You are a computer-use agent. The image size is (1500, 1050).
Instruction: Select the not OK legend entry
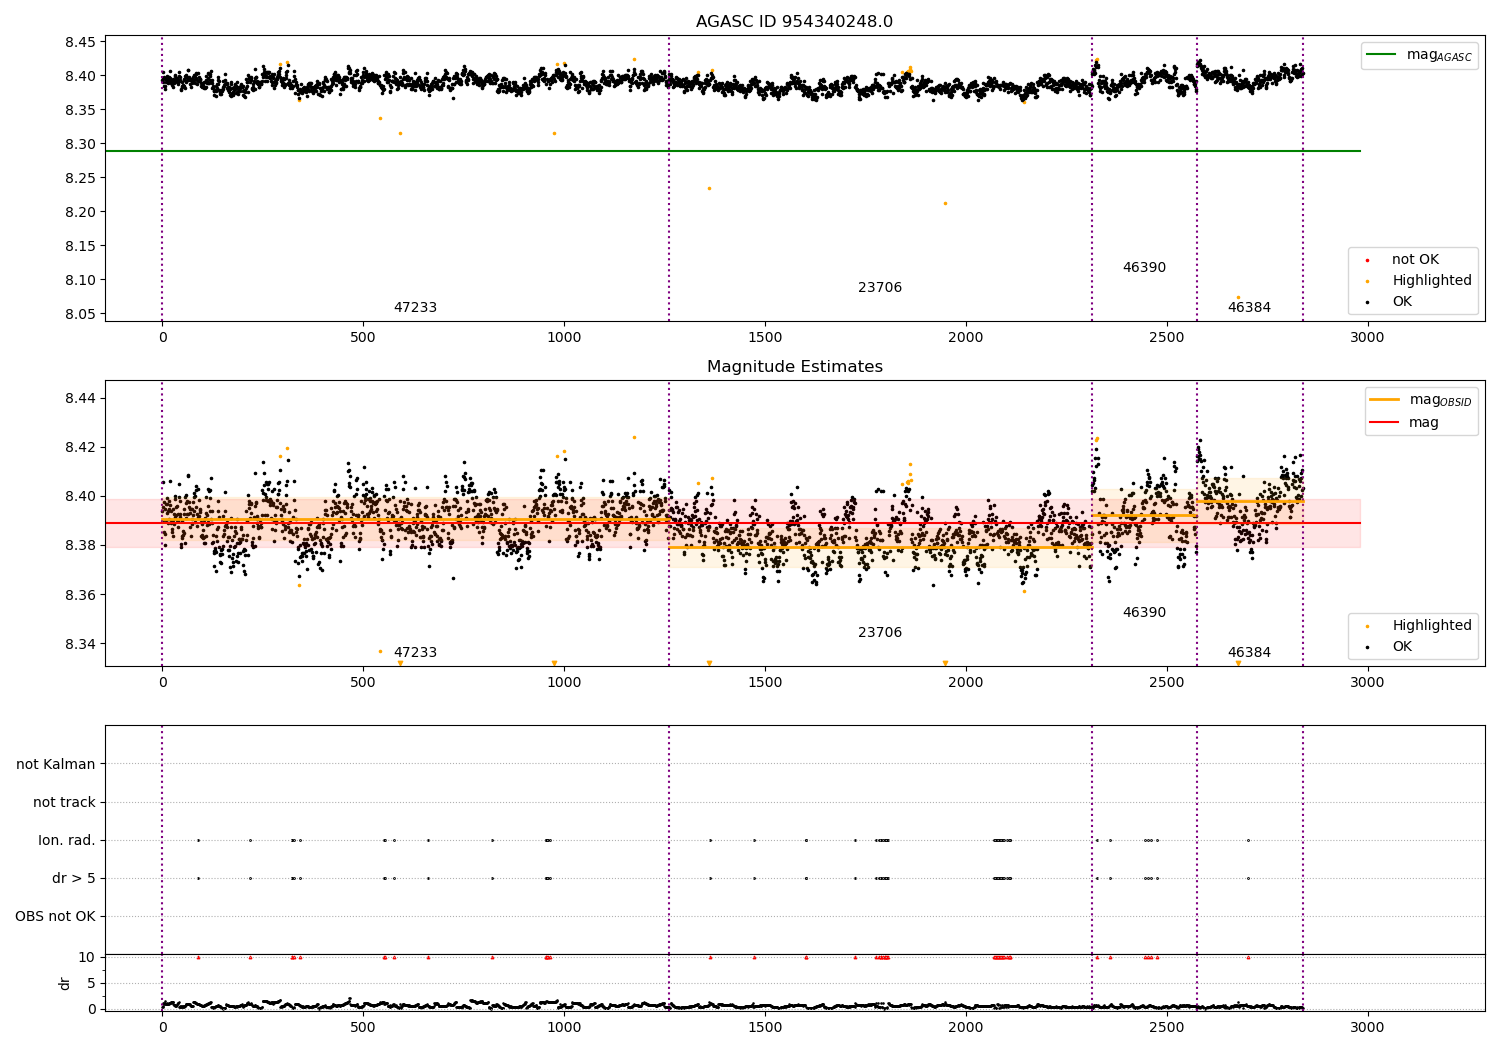[1415, 260]
